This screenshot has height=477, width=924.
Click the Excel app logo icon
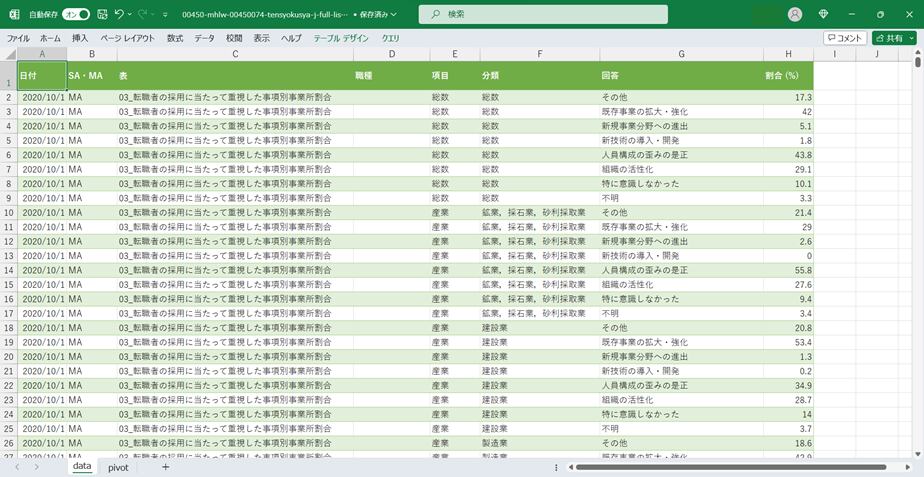pyautogui.click(x=14, y=14)
